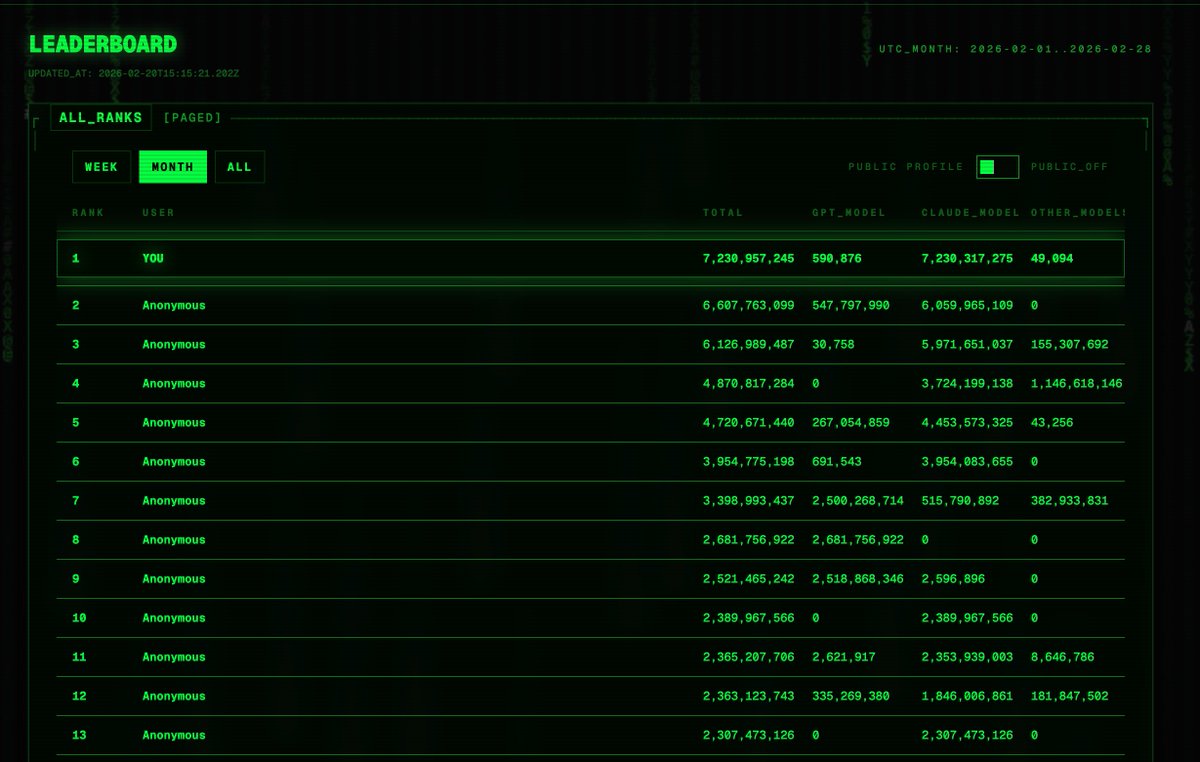1200x762 pixels.
Task: Click total value 6,126,989,487
Action: click(x=749, y=344)
